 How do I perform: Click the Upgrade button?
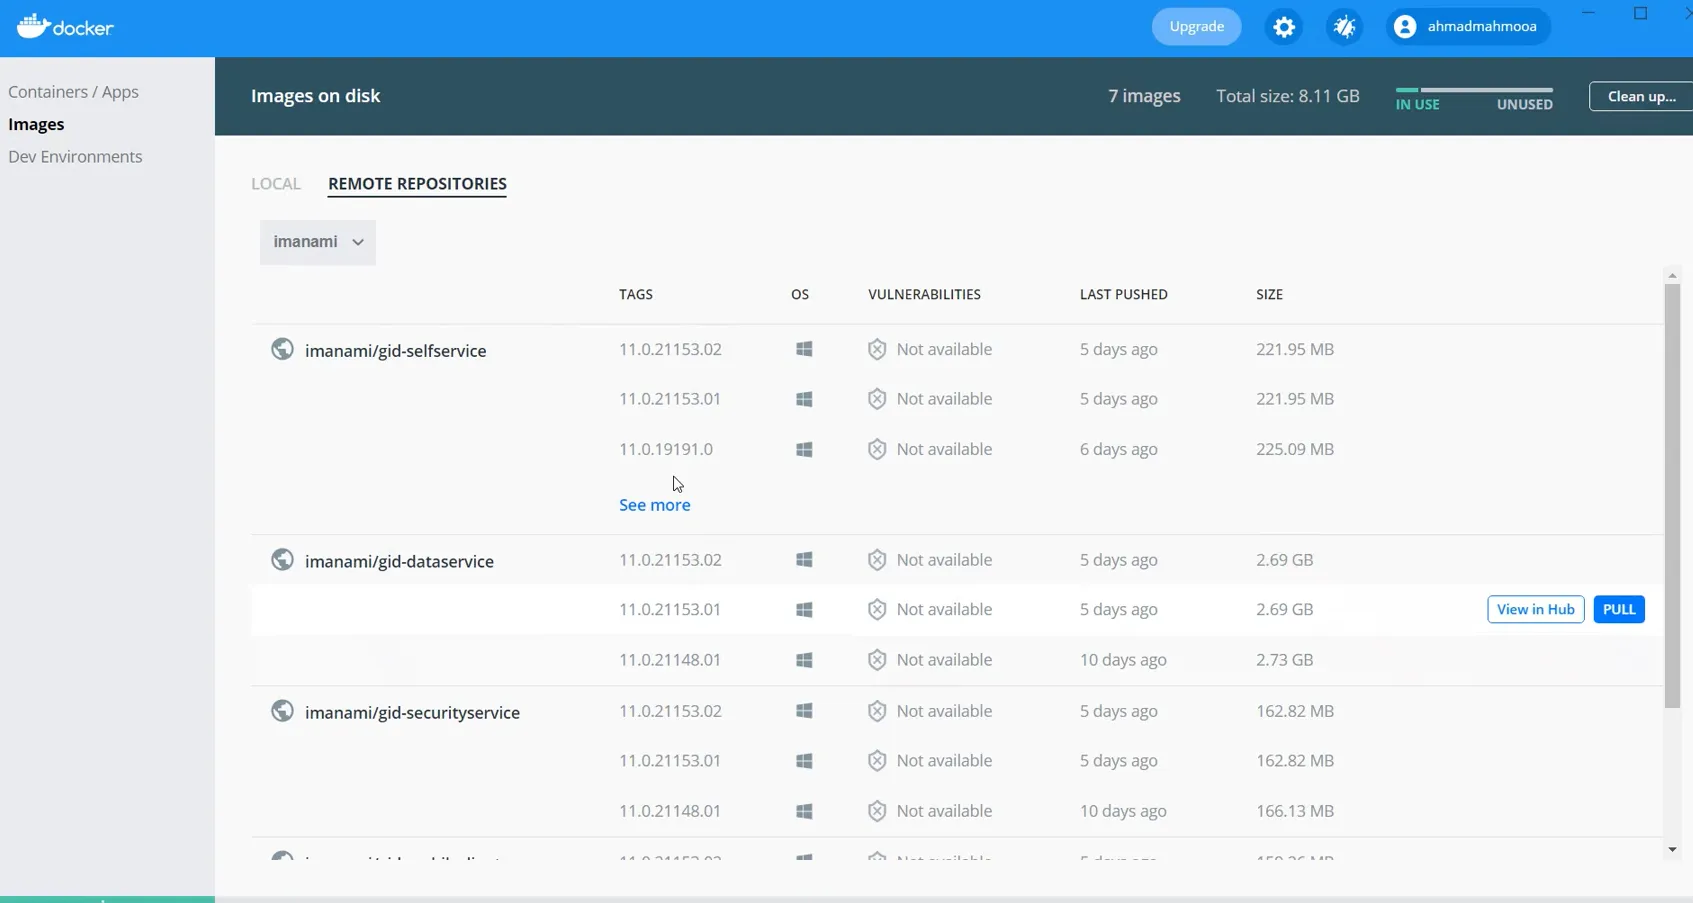click(x=1197, y=27)
